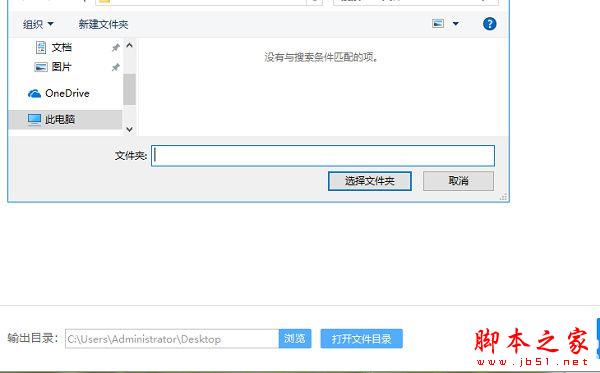Viewport: 600px width, 373px height.
Task: Click the view mode icon
Action: coord(438,24)
